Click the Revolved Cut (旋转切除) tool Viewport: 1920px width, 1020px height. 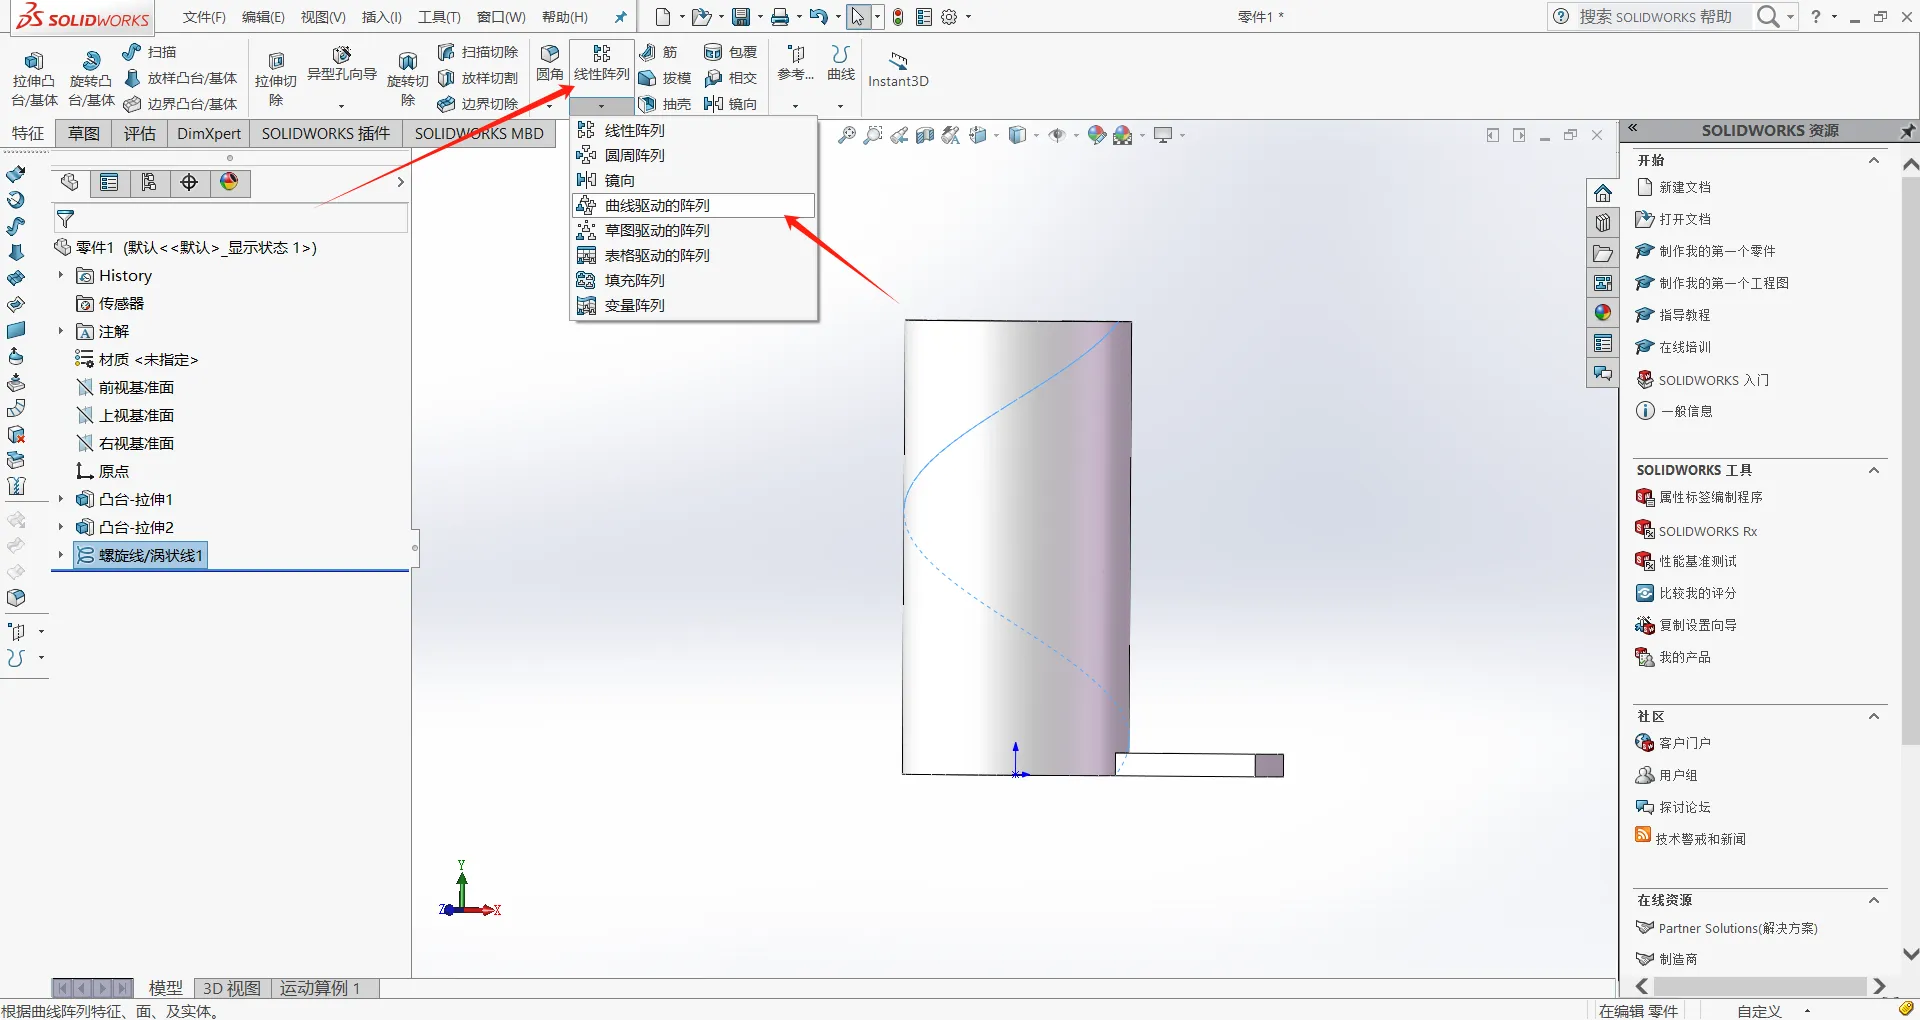pos(407,78)
